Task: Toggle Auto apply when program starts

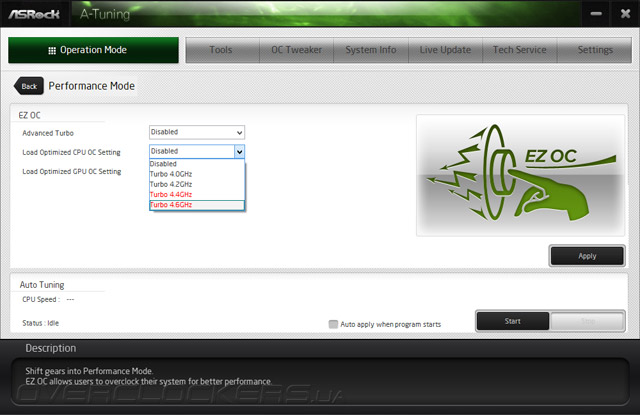Action: coord(333,324)
